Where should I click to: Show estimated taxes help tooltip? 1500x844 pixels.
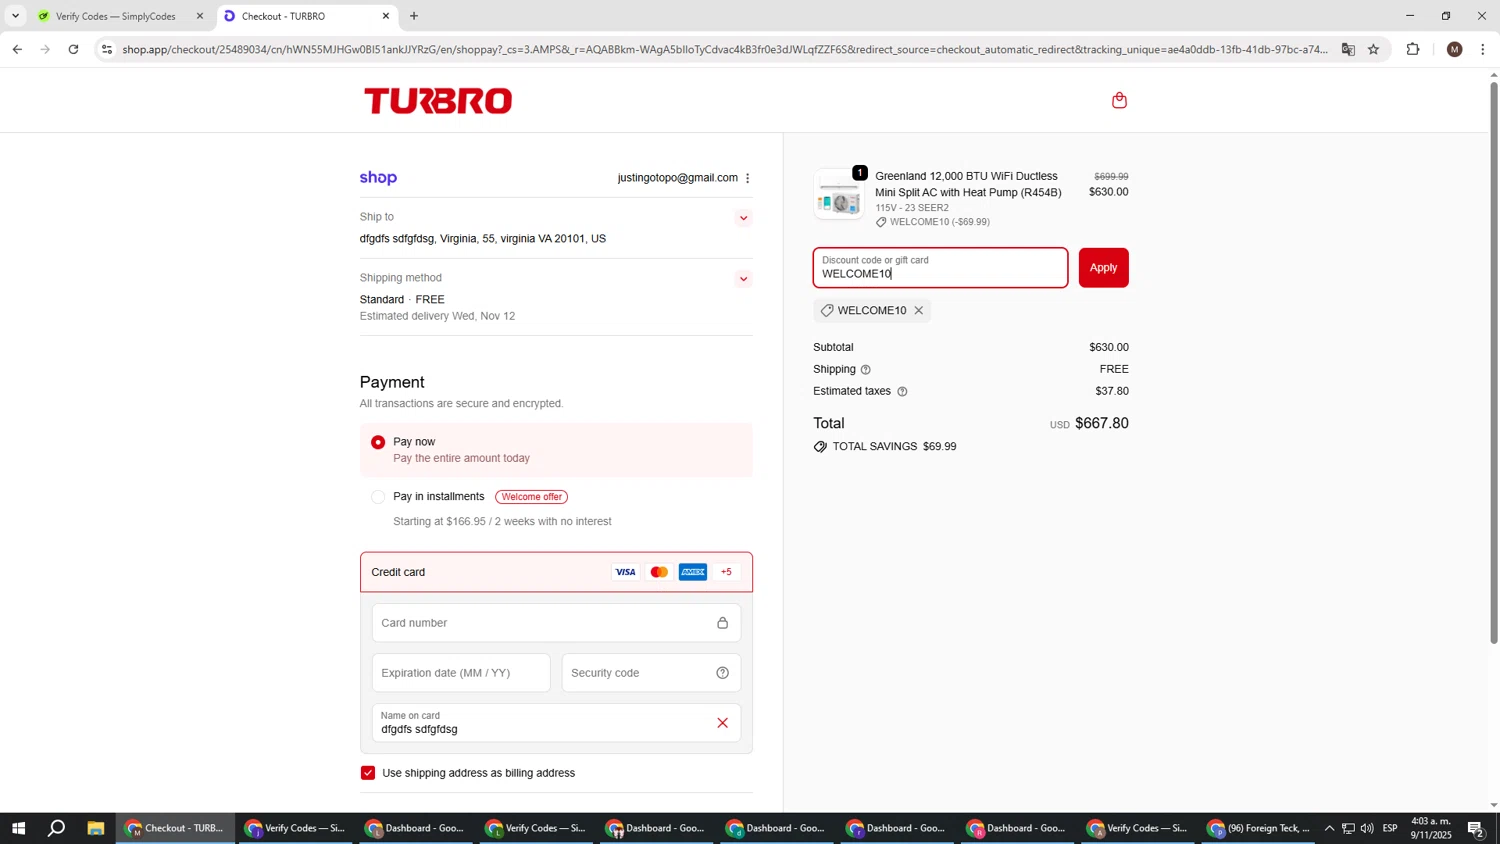902,392
